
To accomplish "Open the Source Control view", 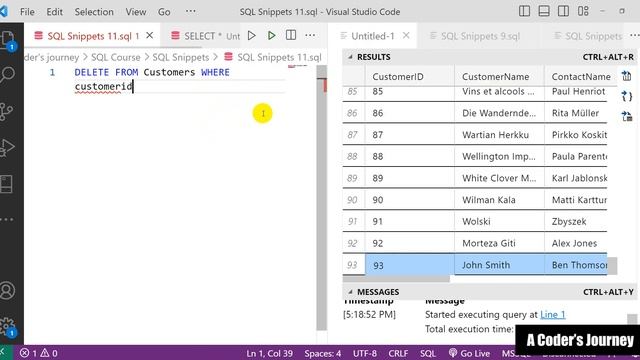I will click(x=7, y=111).
